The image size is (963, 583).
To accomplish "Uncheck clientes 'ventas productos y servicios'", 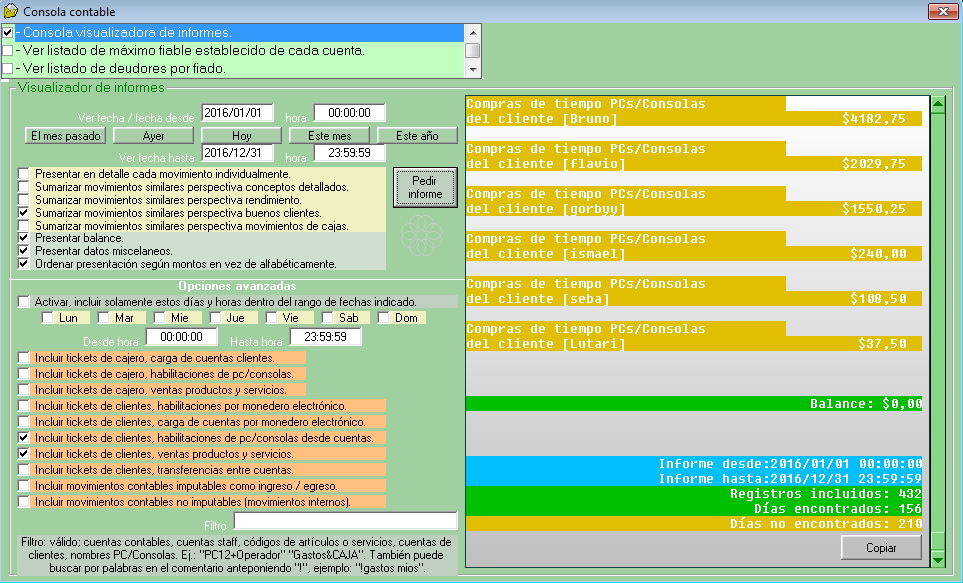I will point(23,453).
